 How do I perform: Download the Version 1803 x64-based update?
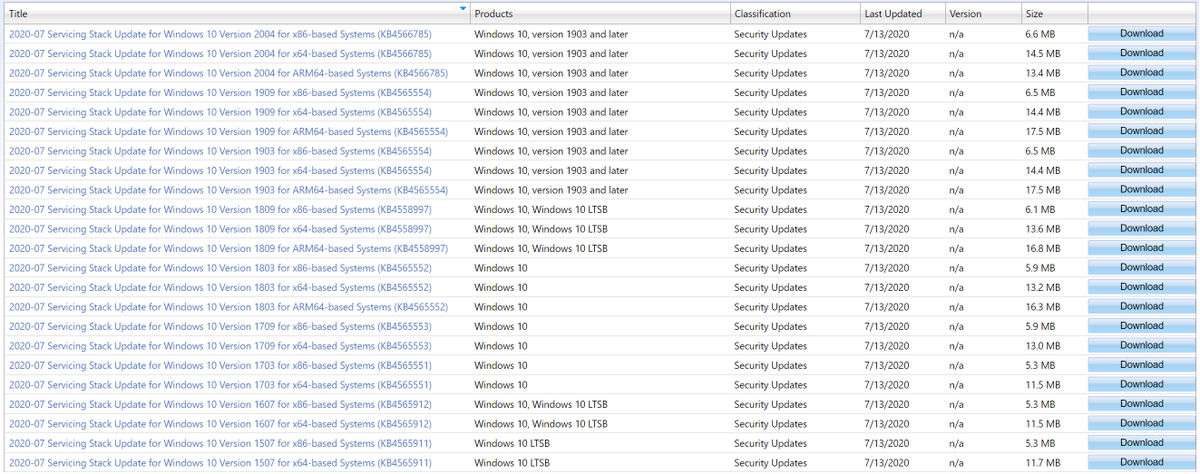(x=1141, y=287)
